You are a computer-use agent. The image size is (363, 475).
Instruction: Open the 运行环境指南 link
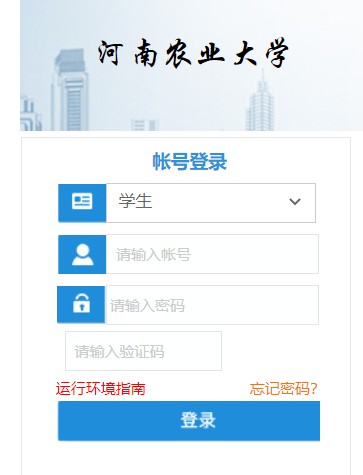click(x=100, y=389)
